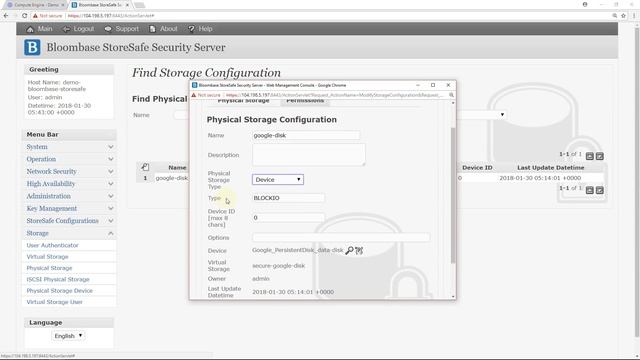Viewport: 640px width, 360px height.
Task: Click the Device ID field showing 0
Action: (x=288, y=218)
